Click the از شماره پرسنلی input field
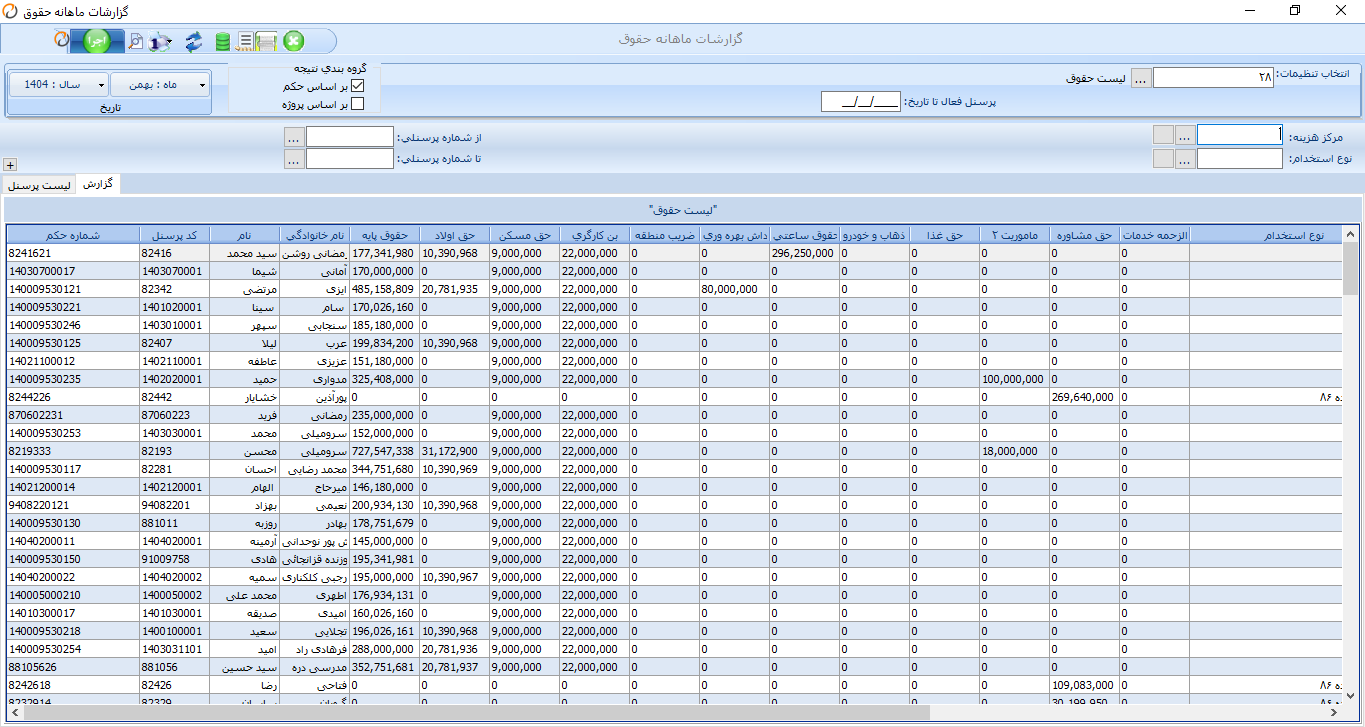1365x727 pixels. coord(350,137)
